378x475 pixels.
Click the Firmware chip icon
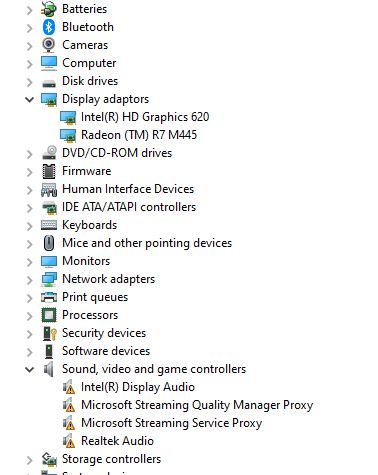[x=49, y=171]
